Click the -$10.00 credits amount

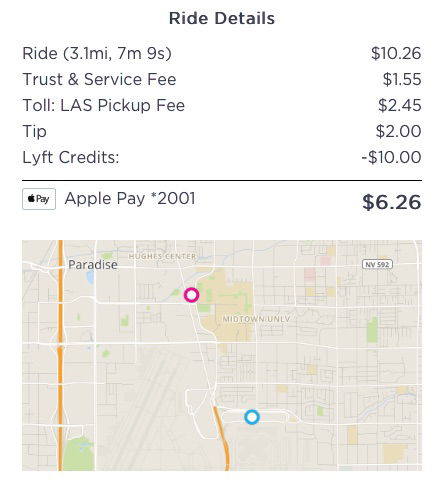click(x=391, y=157)
